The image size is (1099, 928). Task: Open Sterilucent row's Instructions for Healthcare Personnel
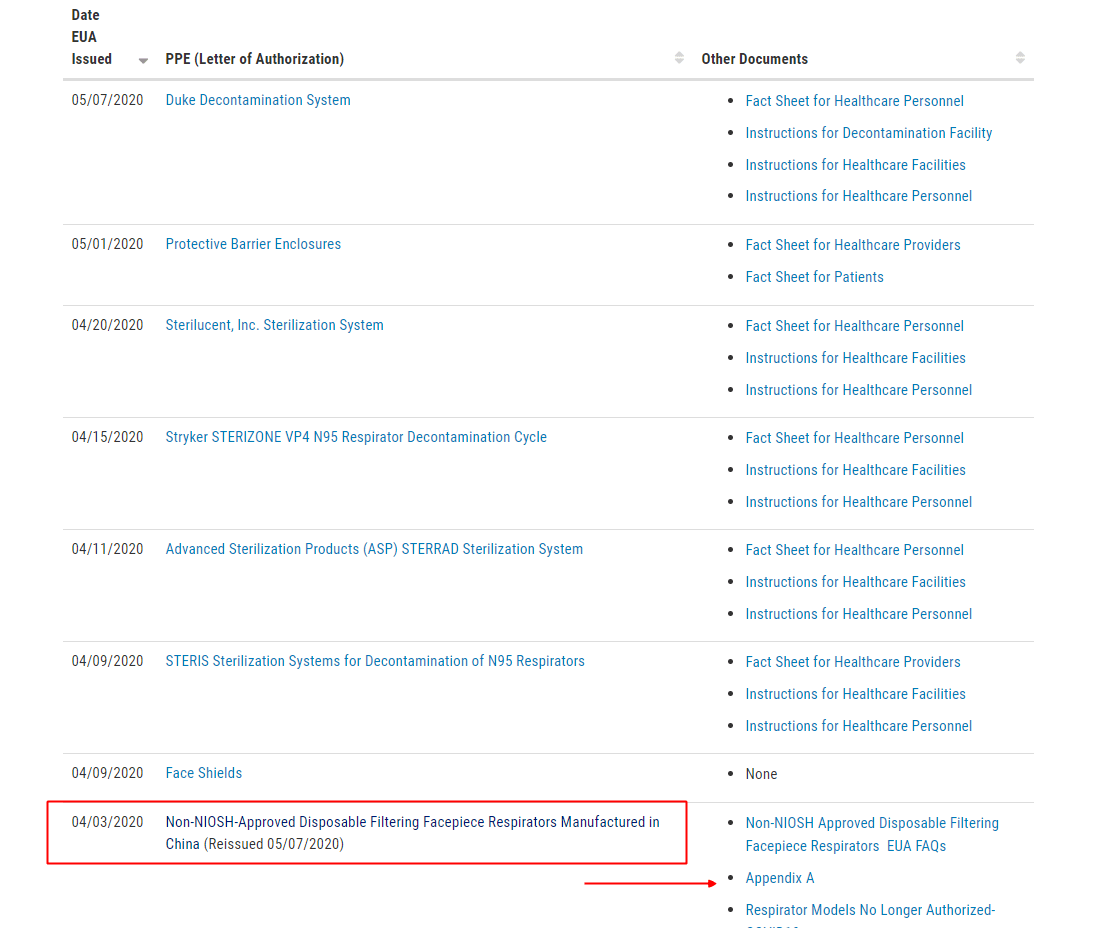[x=859, y=390]
